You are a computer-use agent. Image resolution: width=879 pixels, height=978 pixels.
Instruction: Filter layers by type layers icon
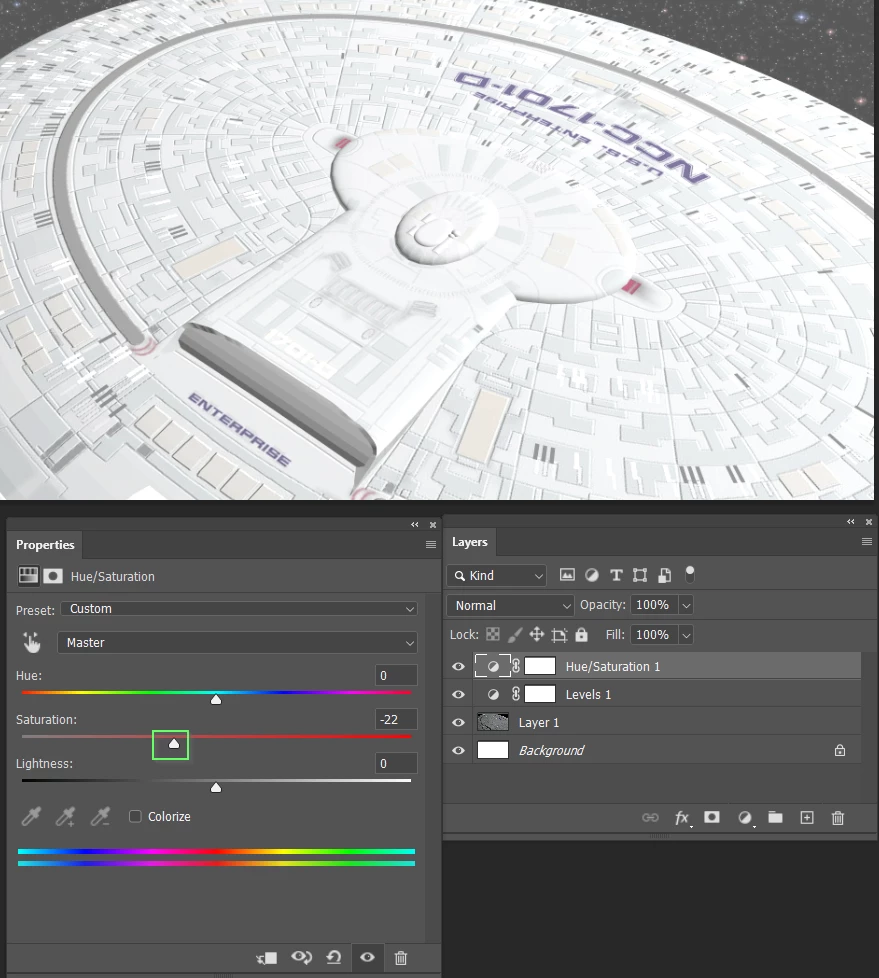click(x=616, y=574)
